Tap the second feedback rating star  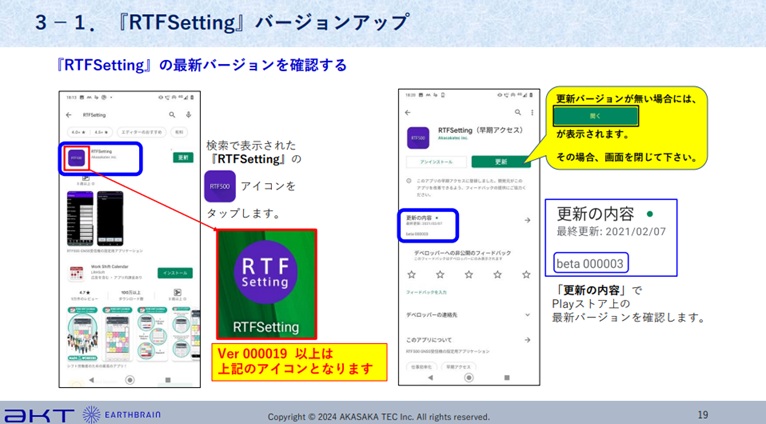tap(440, 275)
